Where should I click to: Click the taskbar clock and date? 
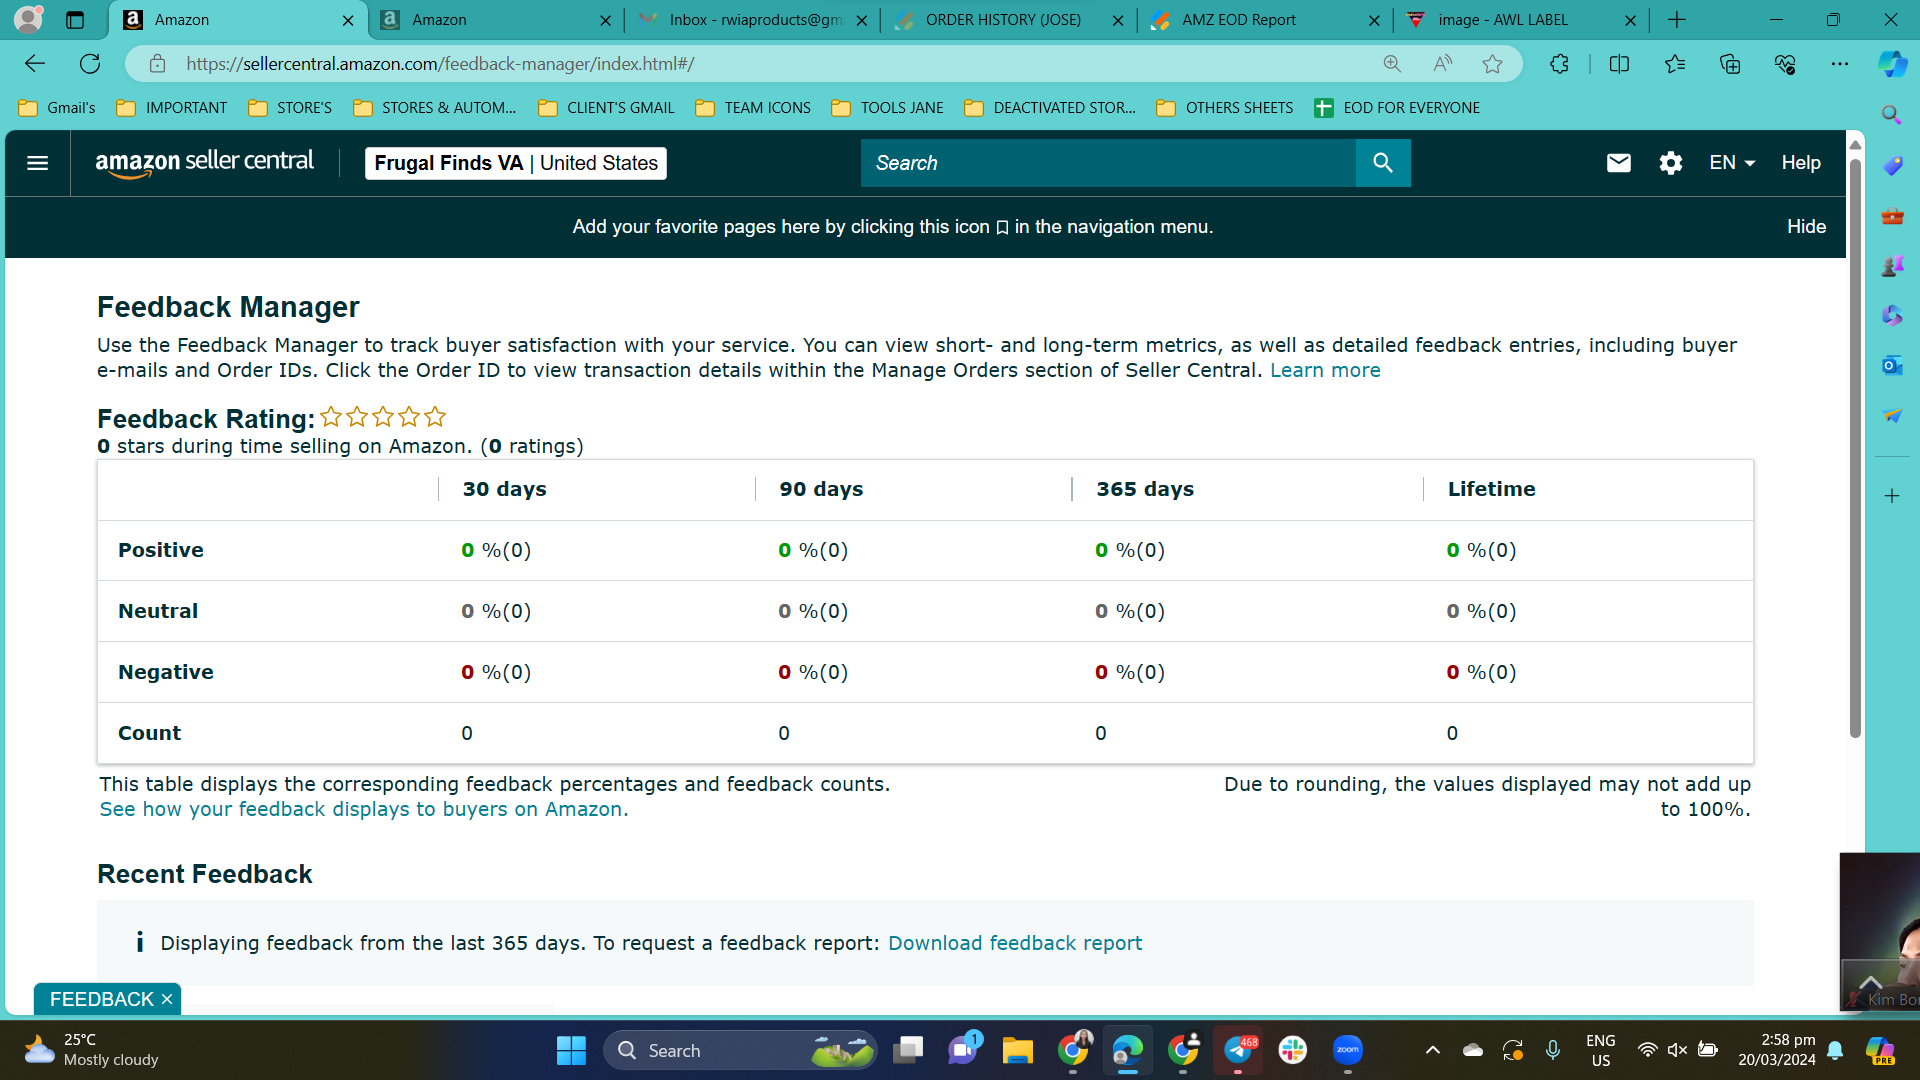[1776, 1050]
